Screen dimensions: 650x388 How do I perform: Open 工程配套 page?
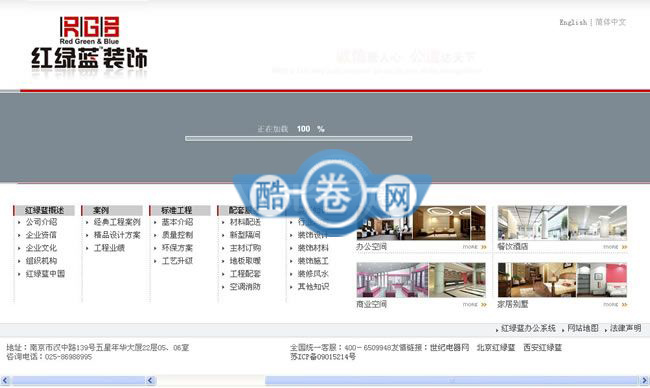point(245,274)
